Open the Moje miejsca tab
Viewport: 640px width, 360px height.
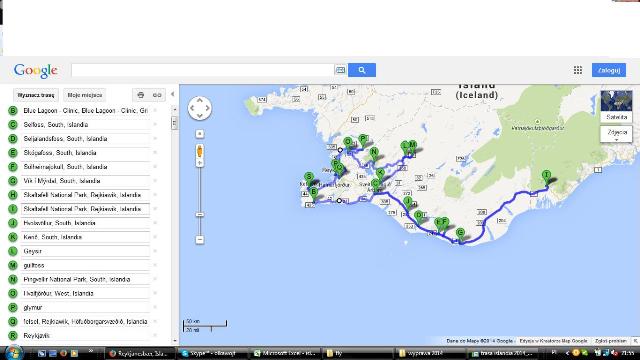click(x=84, y=95)
